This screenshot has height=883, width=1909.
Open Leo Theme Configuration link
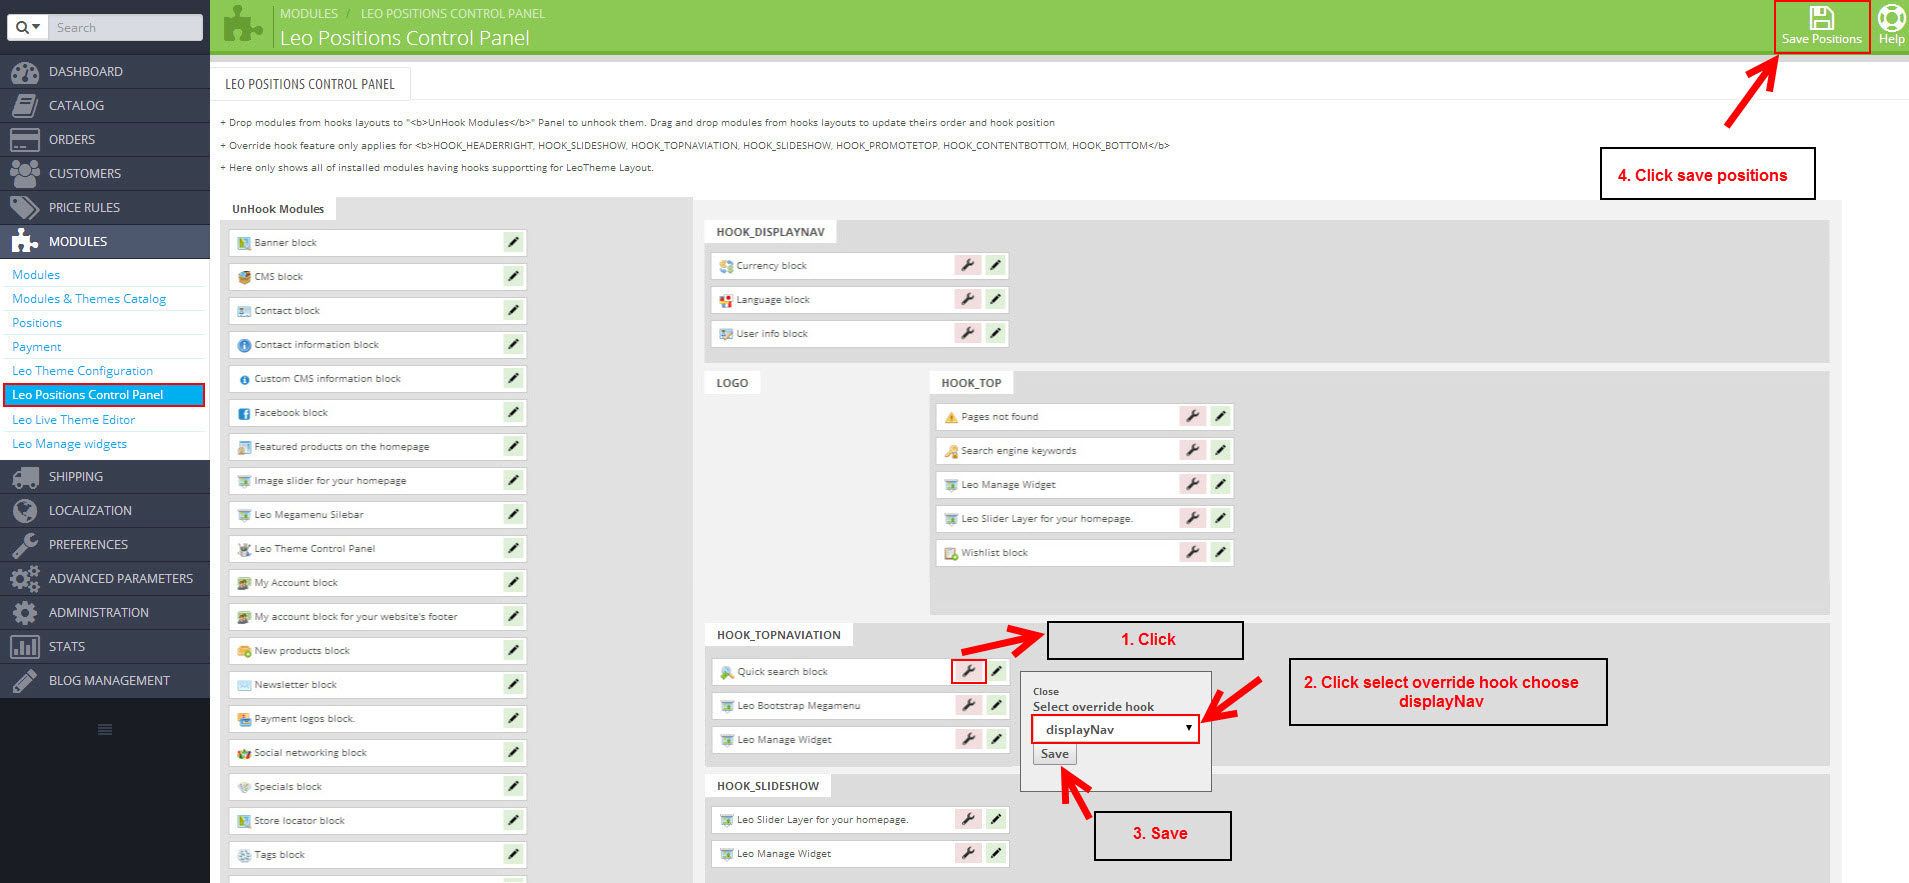pyautogui.click(x=82, y=370)
